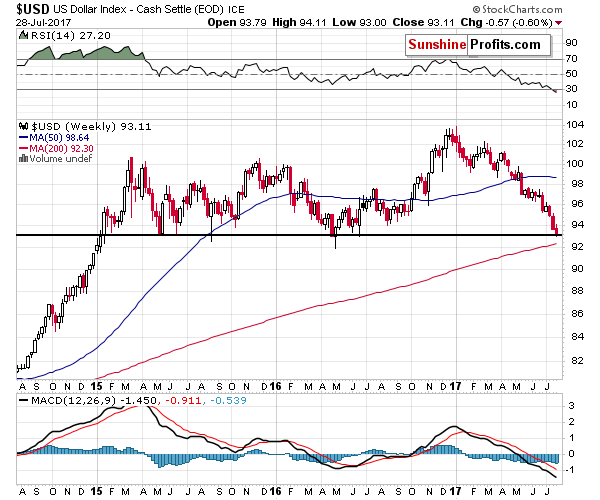Click the '$USD (Weekly) 93.11' legend text
Image resolution: width=600 pixels, height=500 pixels.
coord(91,126)
